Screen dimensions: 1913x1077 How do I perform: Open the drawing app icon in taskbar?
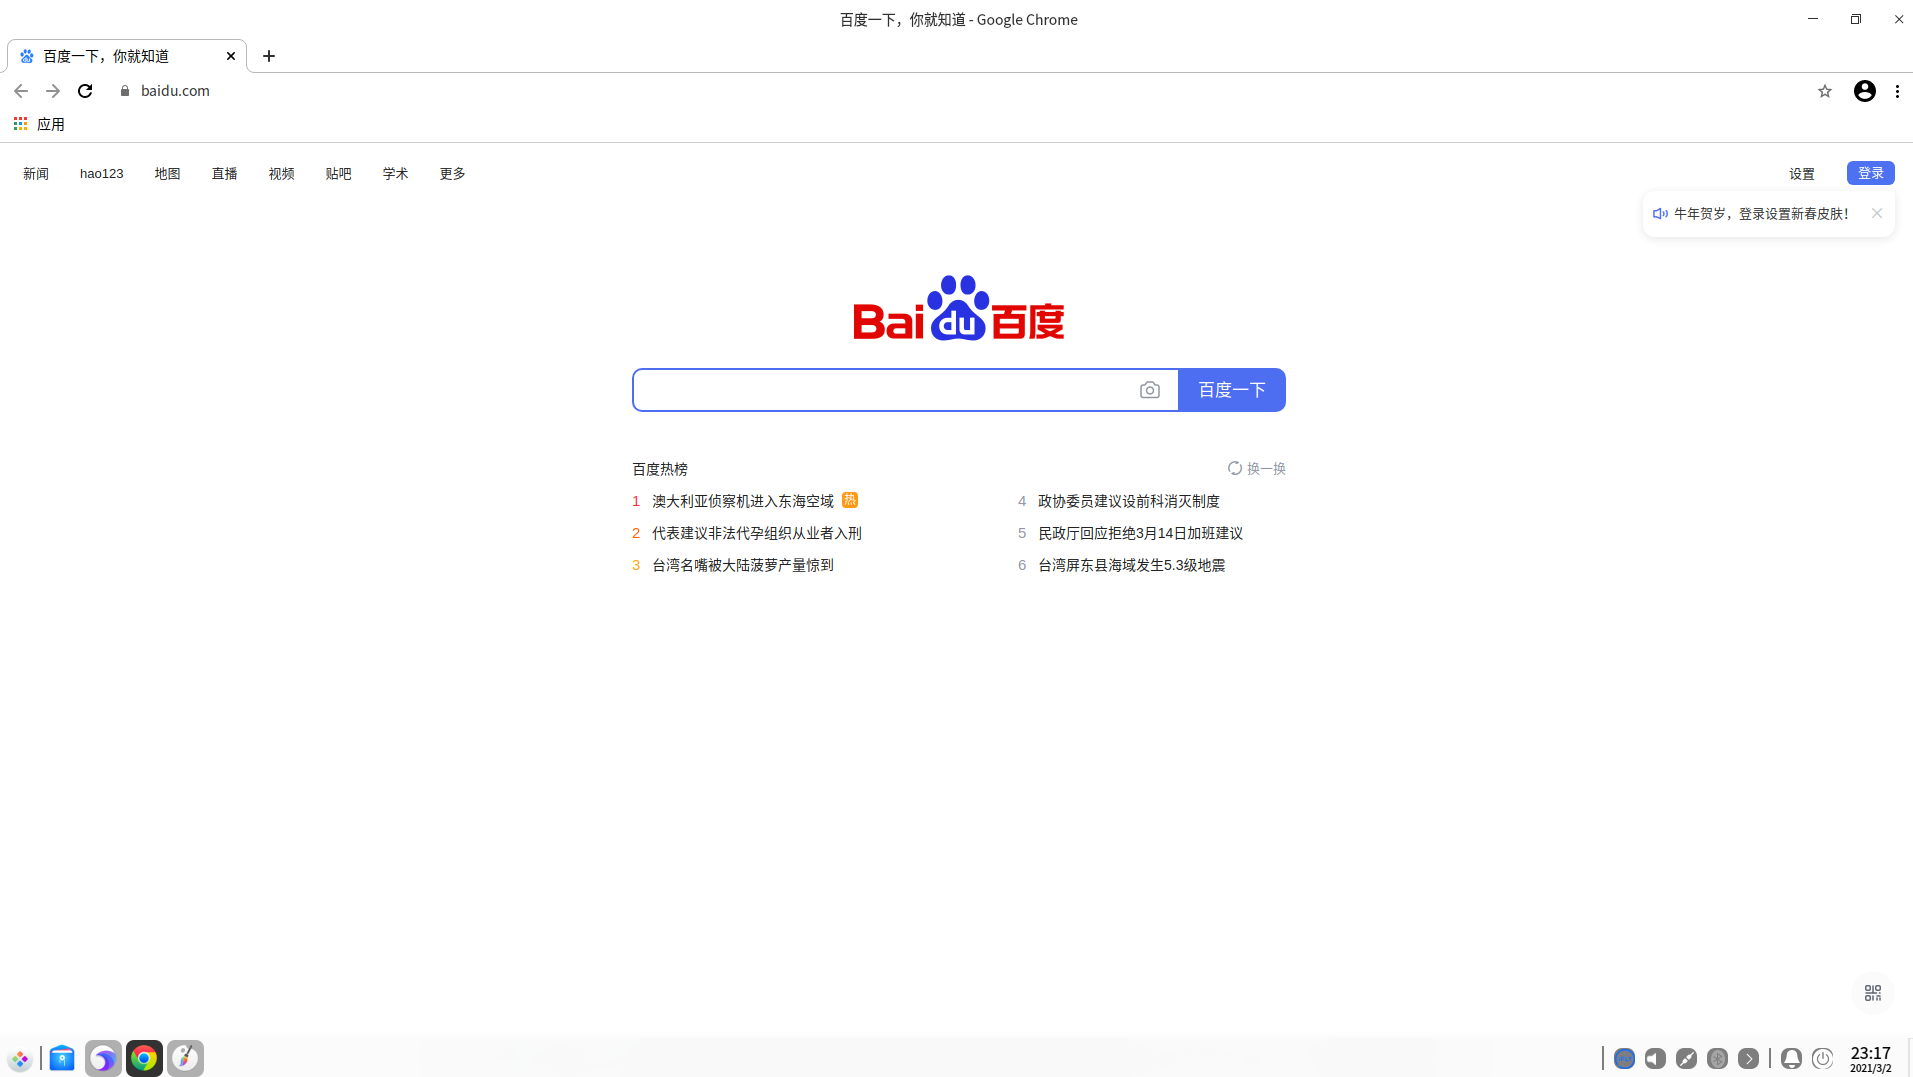click(x=185, y=1058)
